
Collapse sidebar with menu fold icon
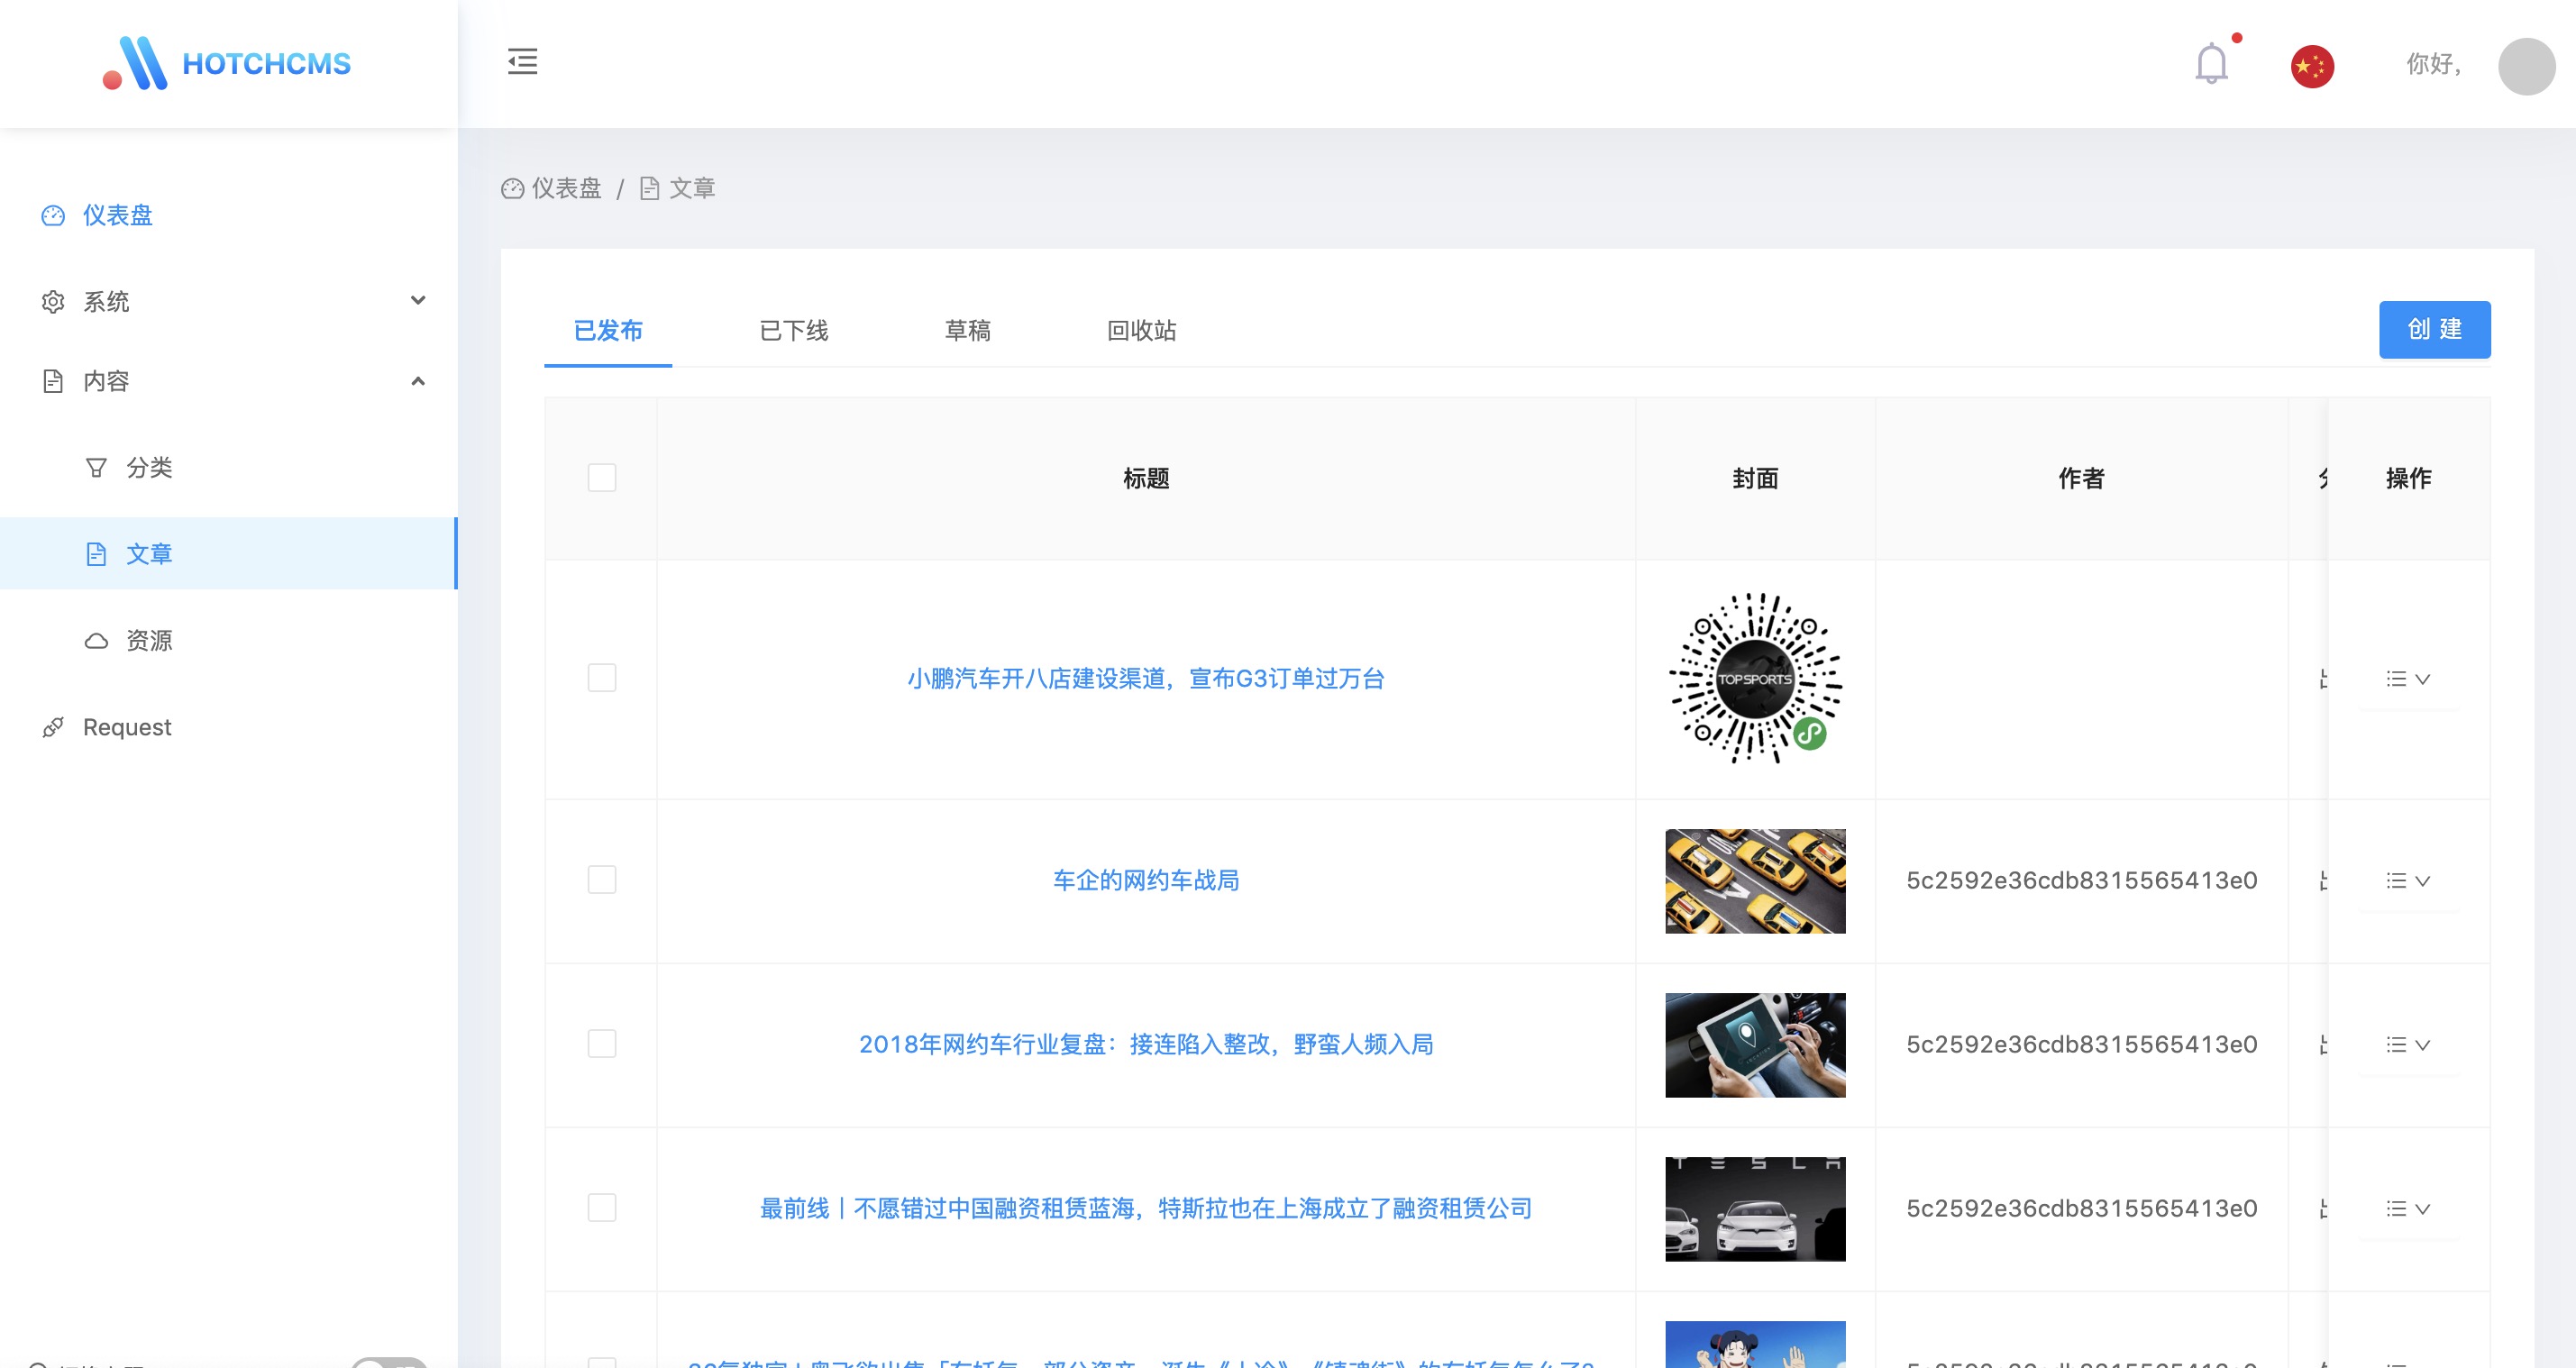tap(522, 62)
